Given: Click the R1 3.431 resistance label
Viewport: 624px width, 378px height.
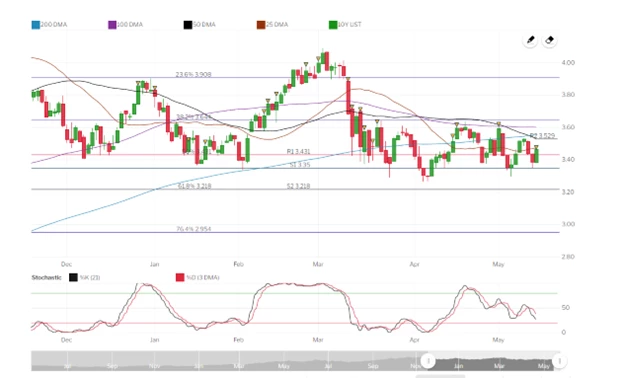Looking at the screenshot, I should point(298,152).
